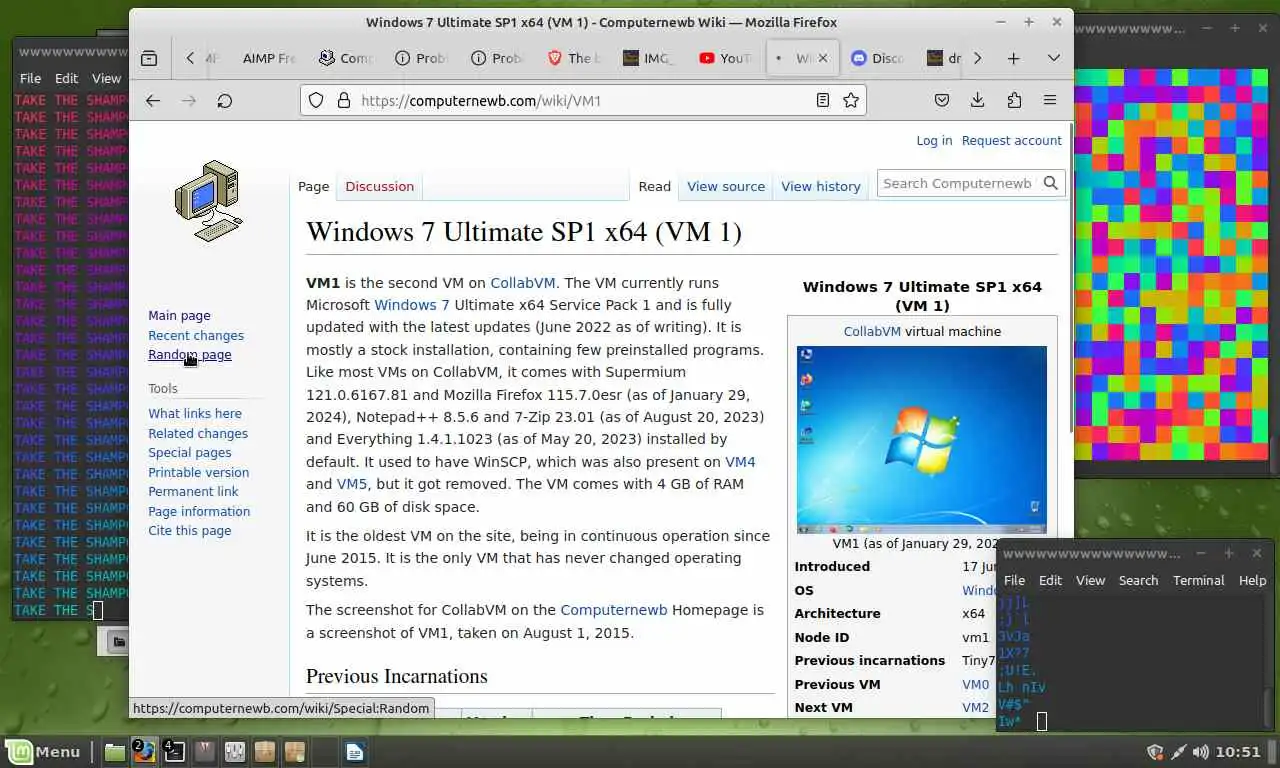Open Edit menu in left terminal

point(66,78)
